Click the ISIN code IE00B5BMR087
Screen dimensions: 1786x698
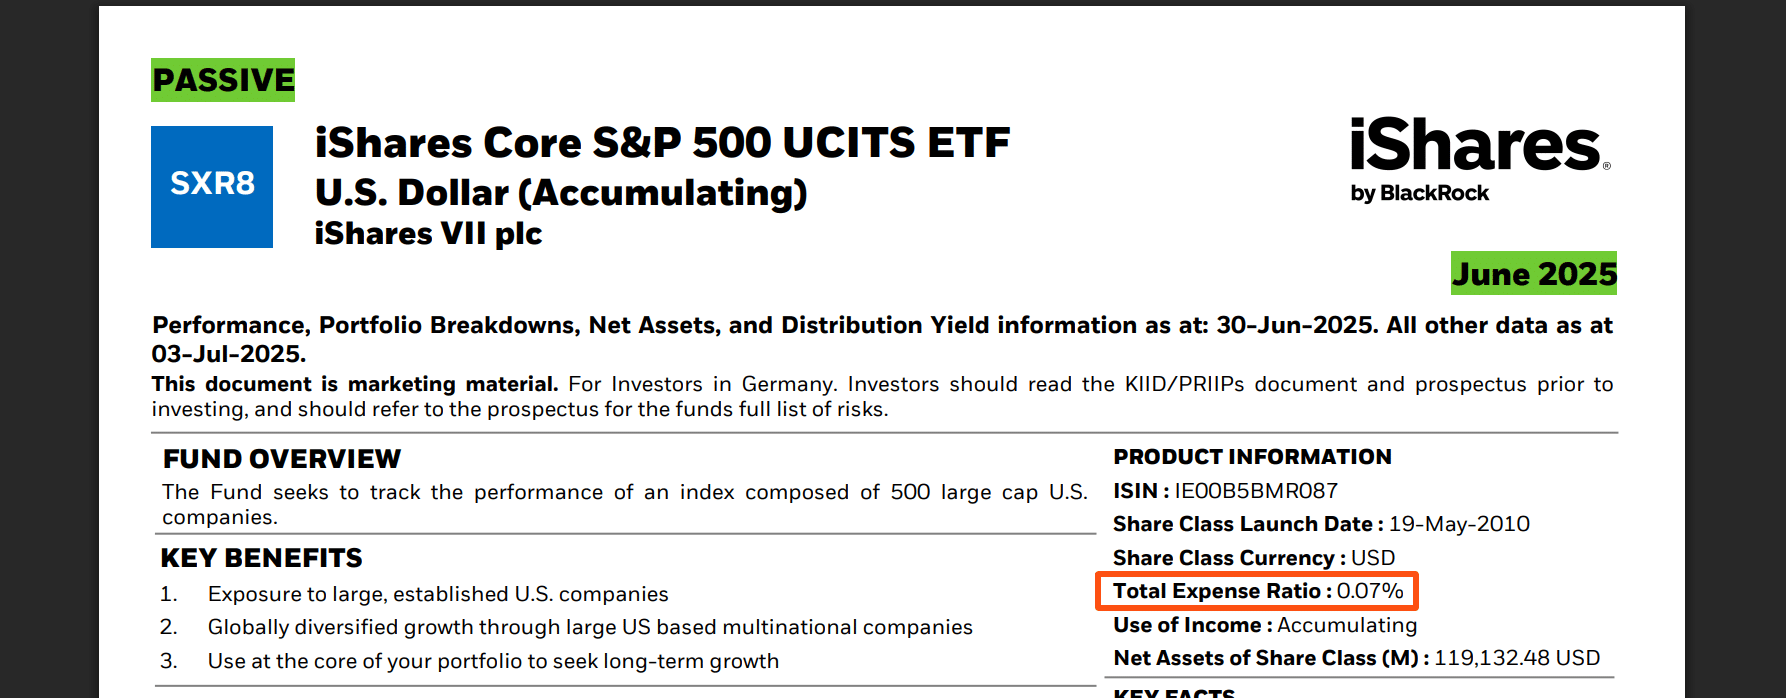[x=1256, y=491]
